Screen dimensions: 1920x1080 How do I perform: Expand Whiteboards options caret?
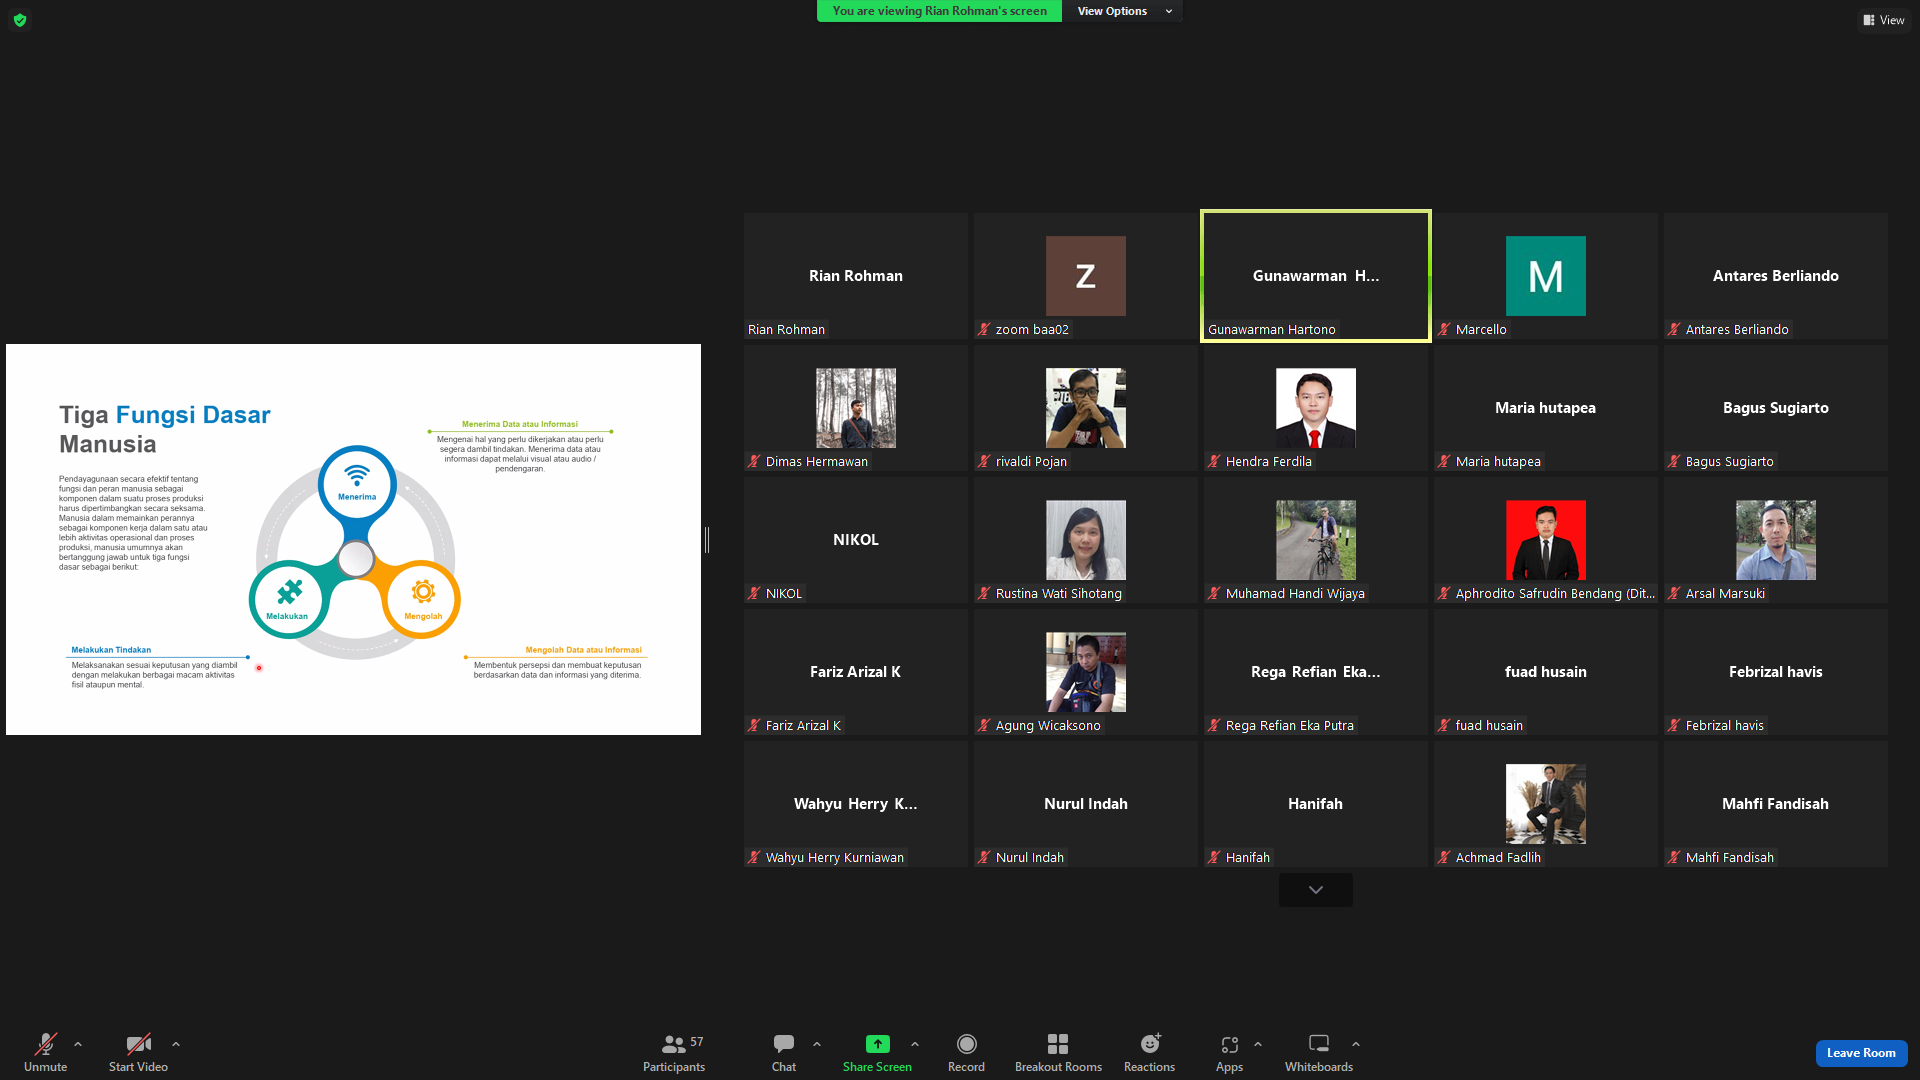(x=1356, y=1044)
